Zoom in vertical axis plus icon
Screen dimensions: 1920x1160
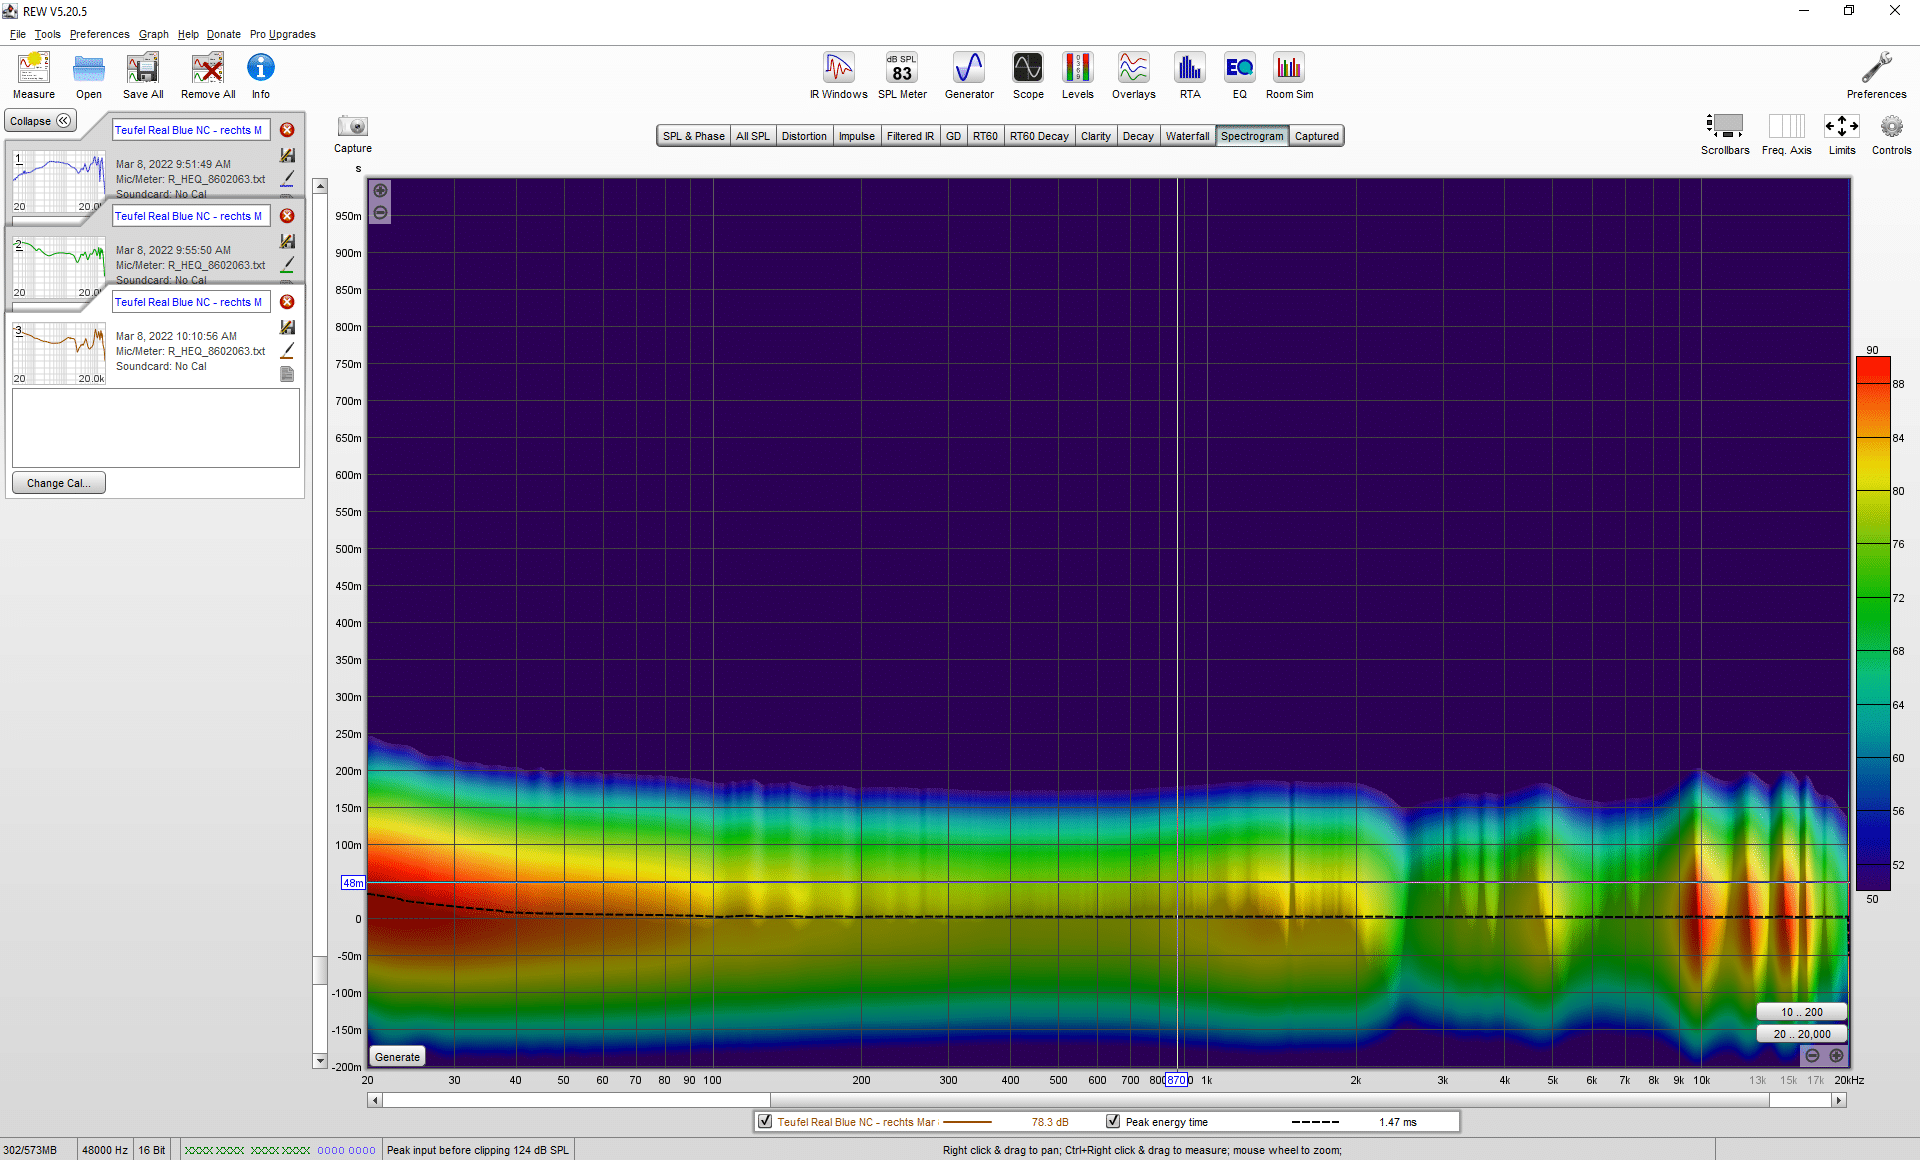380,191
